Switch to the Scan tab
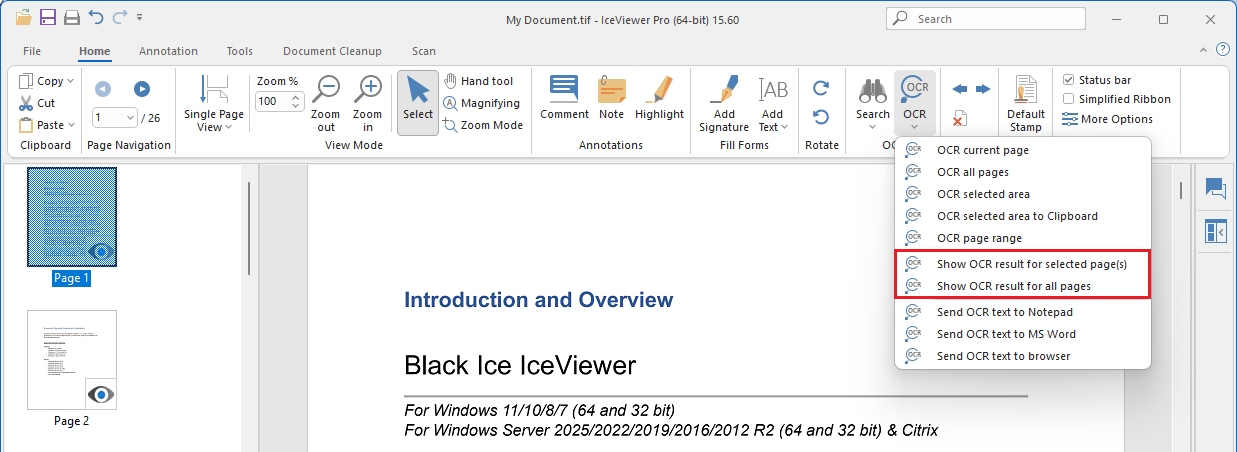 point(424,51)
